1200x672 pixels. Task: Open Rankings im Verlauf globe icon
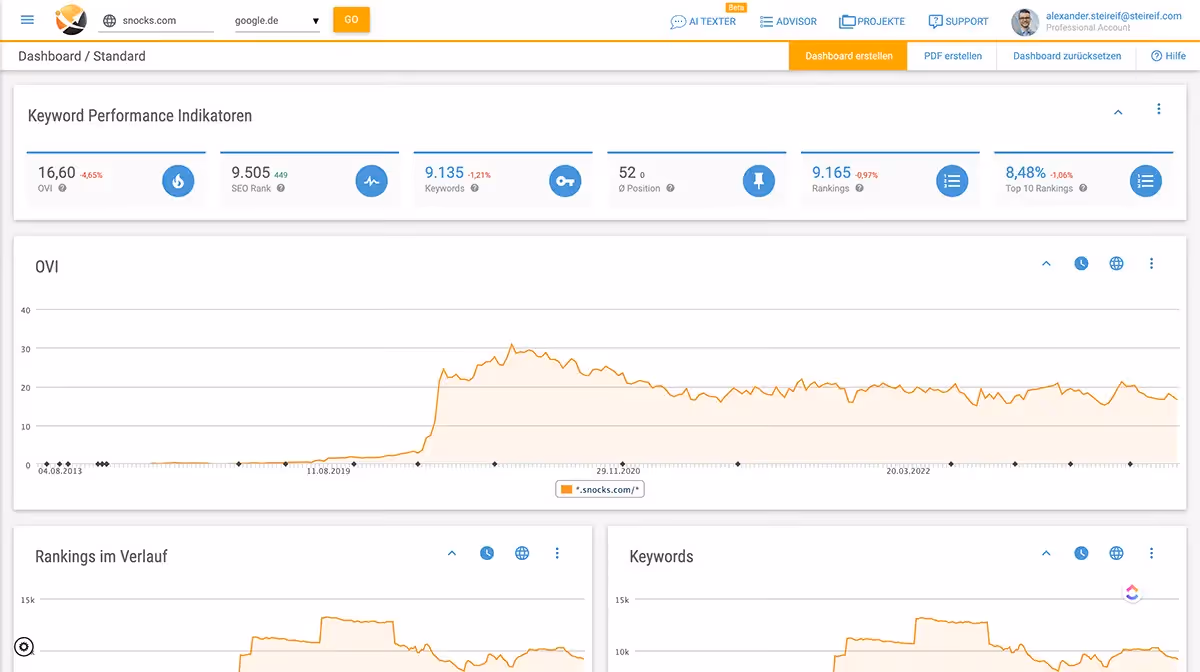[x=522, y=553]
